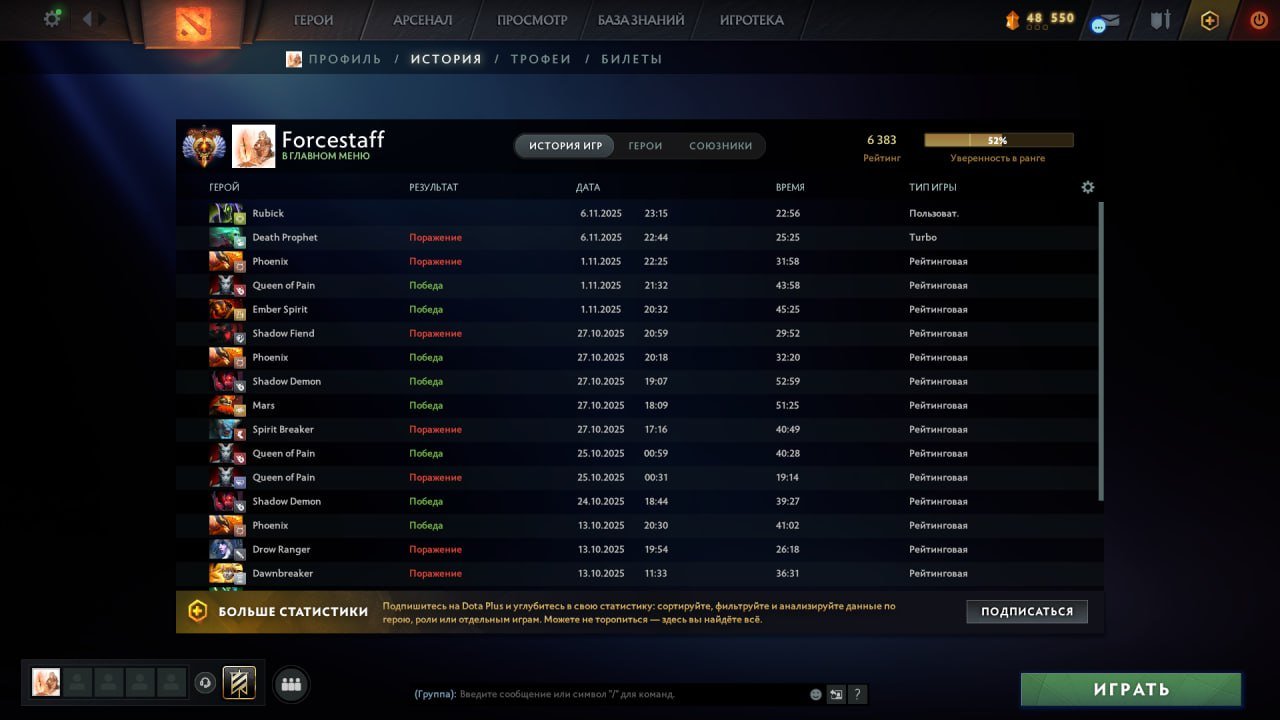This screenshot has width=1280, height=720.
Task: Open match history table settings gear
Action: (1088, 187)
